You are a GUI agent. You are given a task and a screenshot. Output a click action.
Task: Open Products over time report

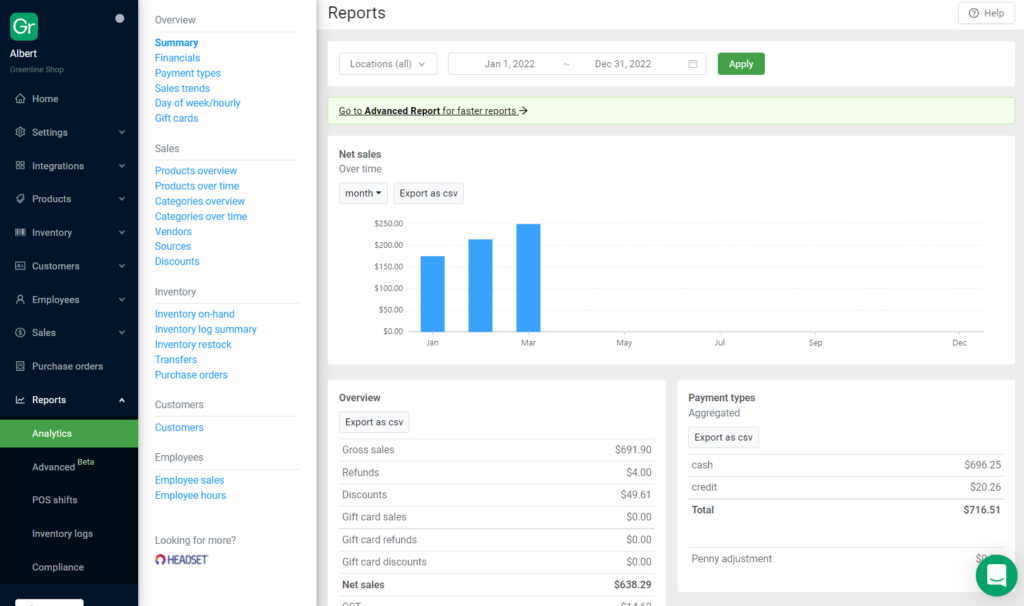(197, 186)
